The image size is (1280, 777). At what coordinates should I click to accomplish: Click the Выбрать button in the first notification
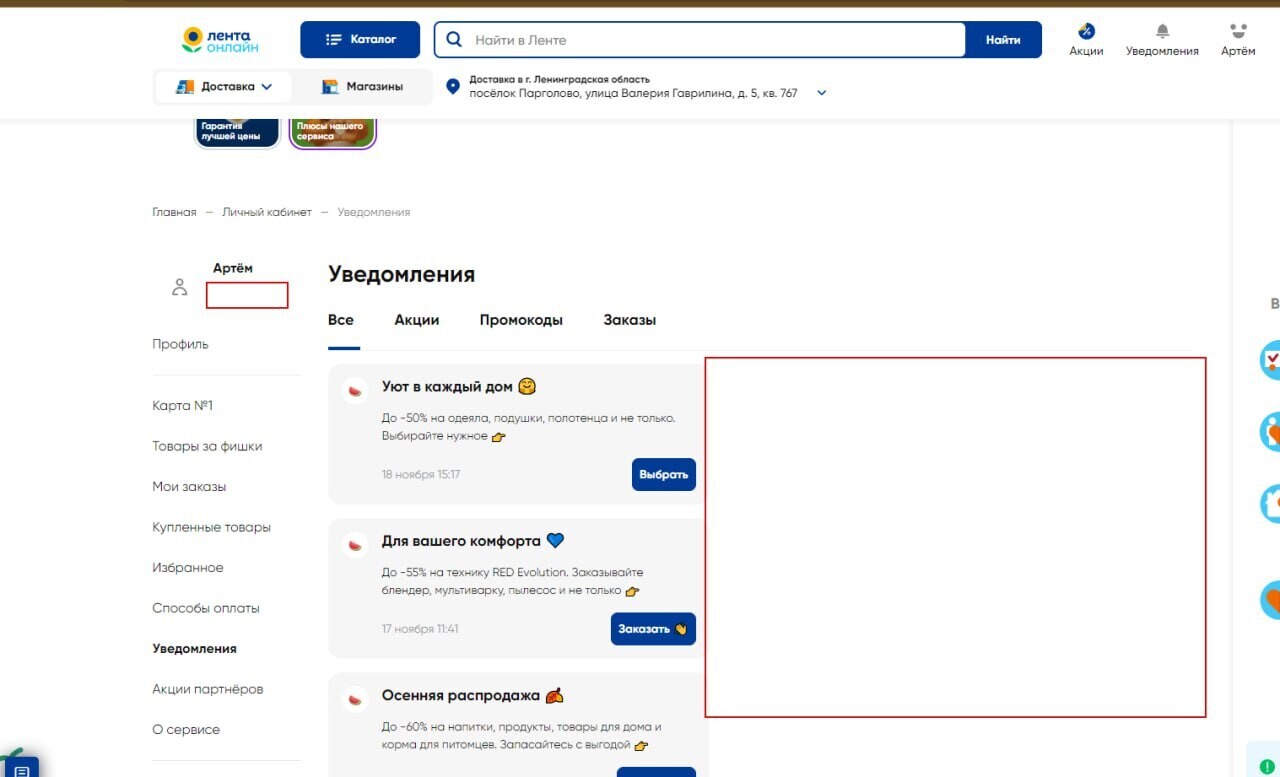tap(663, 474)
